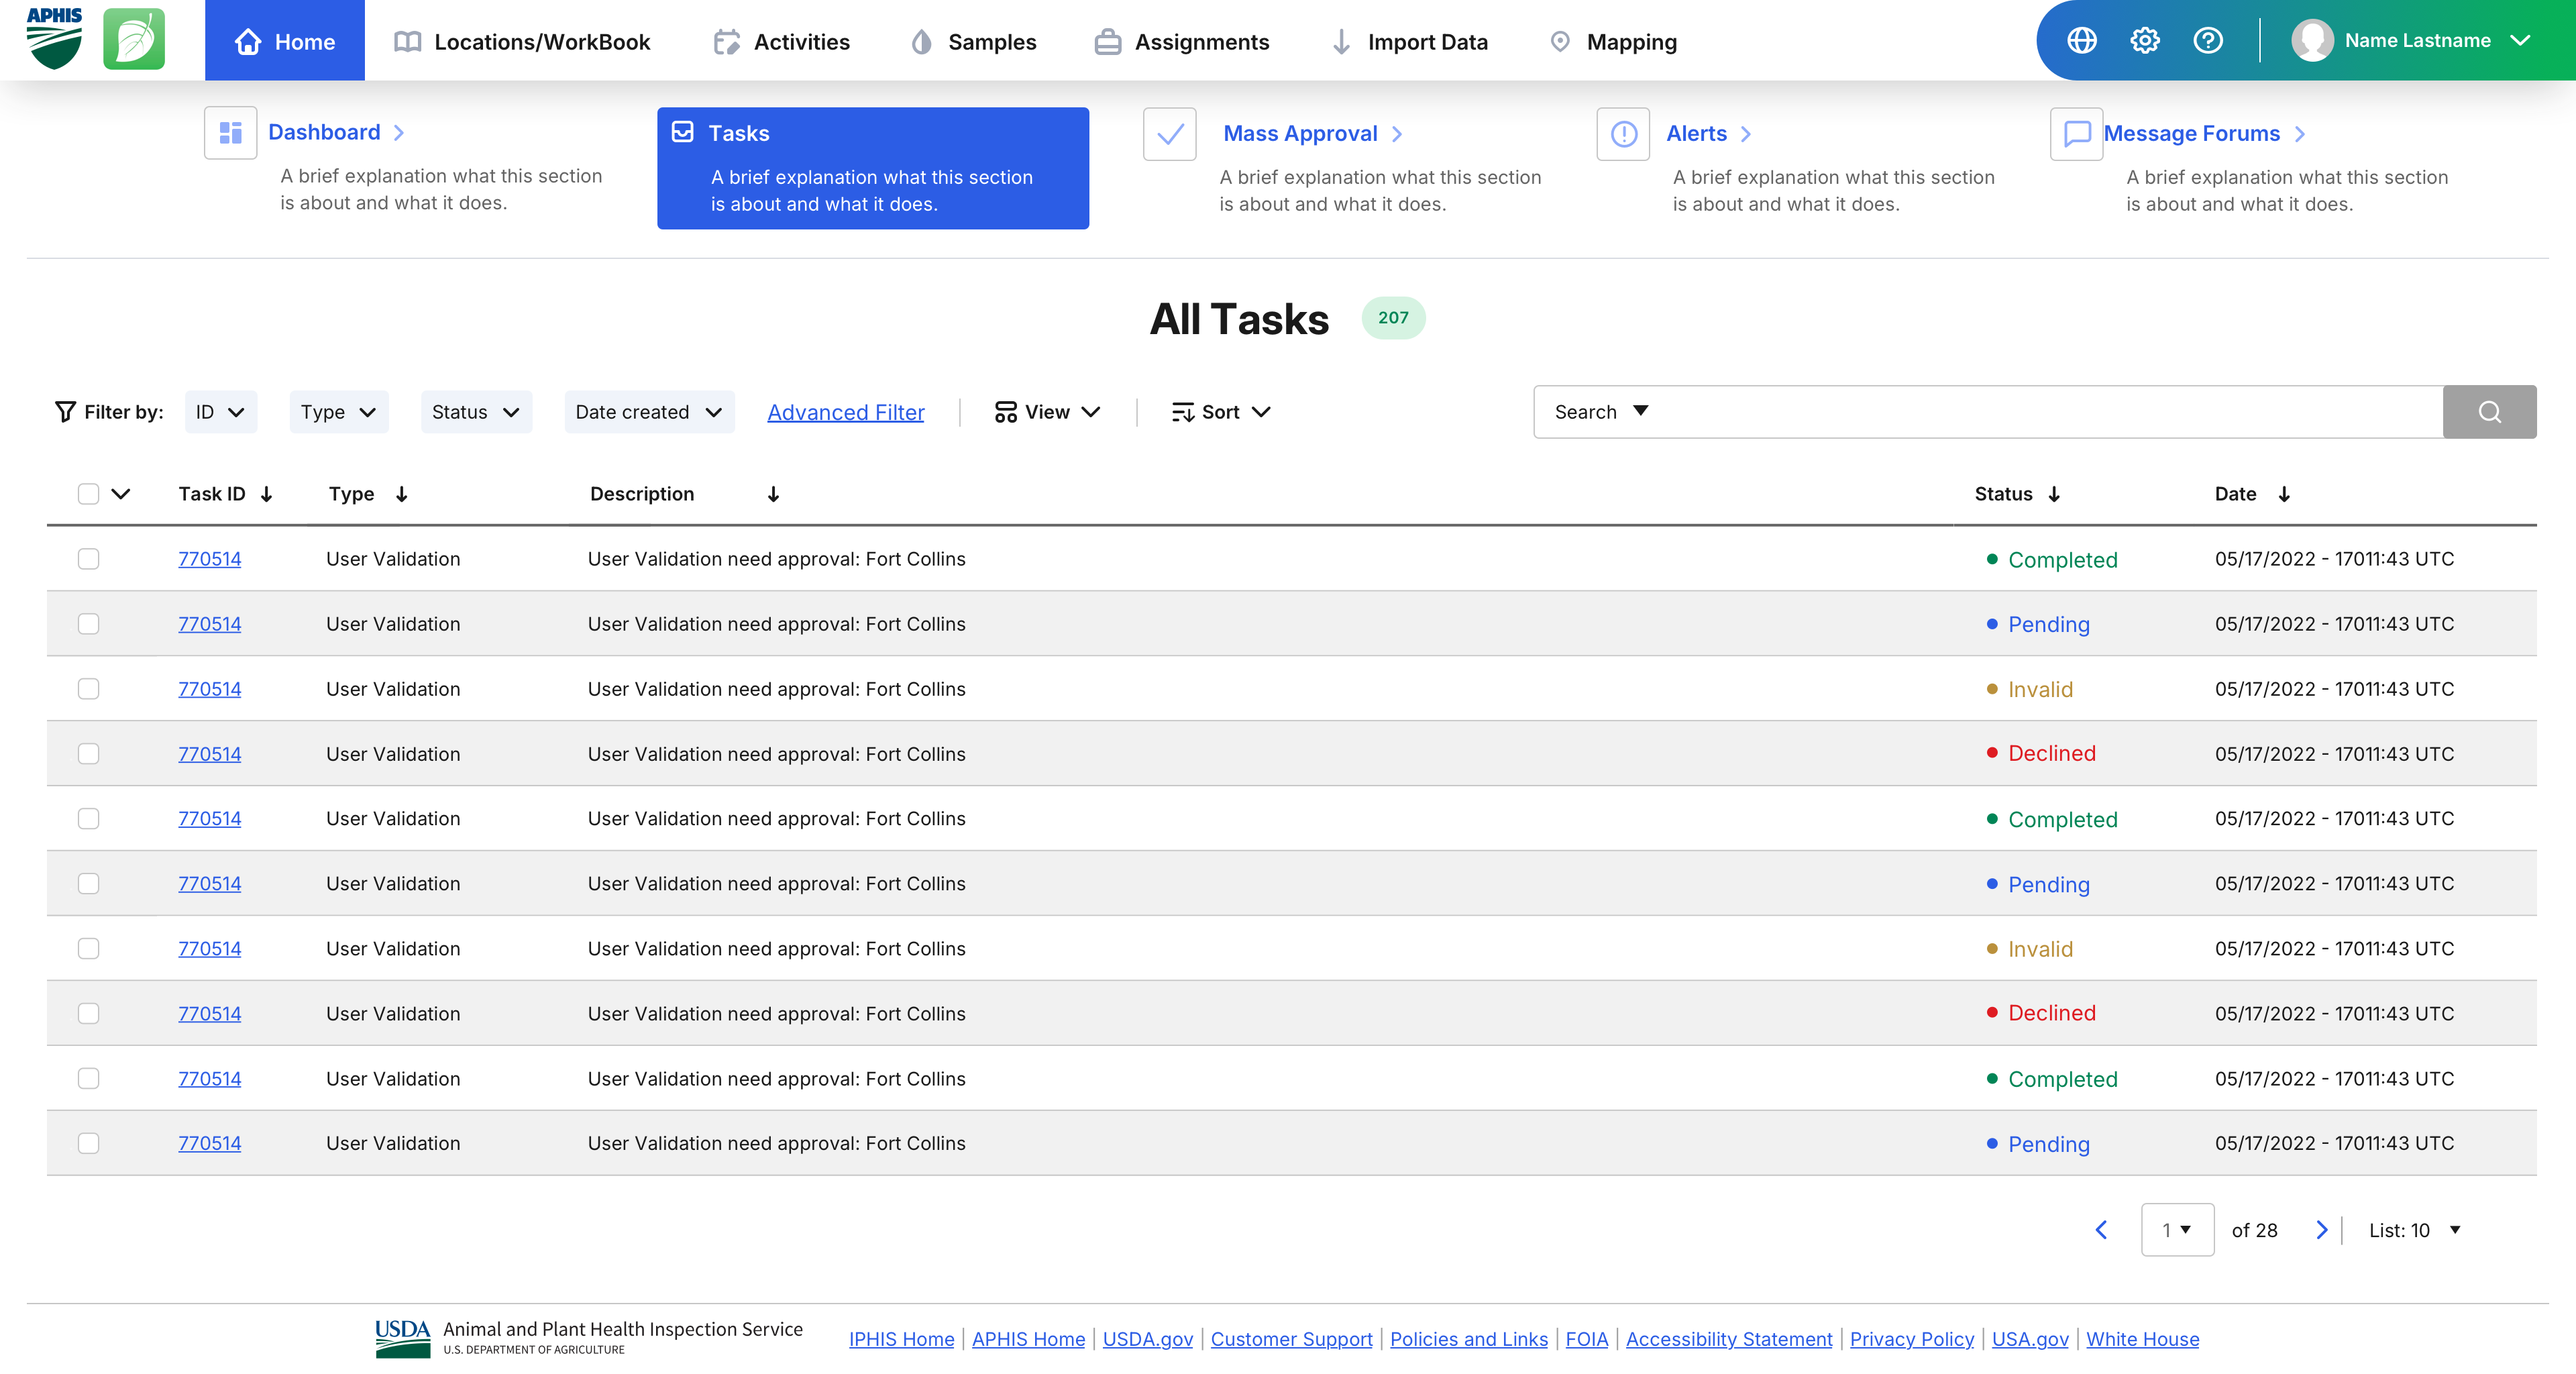Click the help question mark icon

tap(2208, 41)
